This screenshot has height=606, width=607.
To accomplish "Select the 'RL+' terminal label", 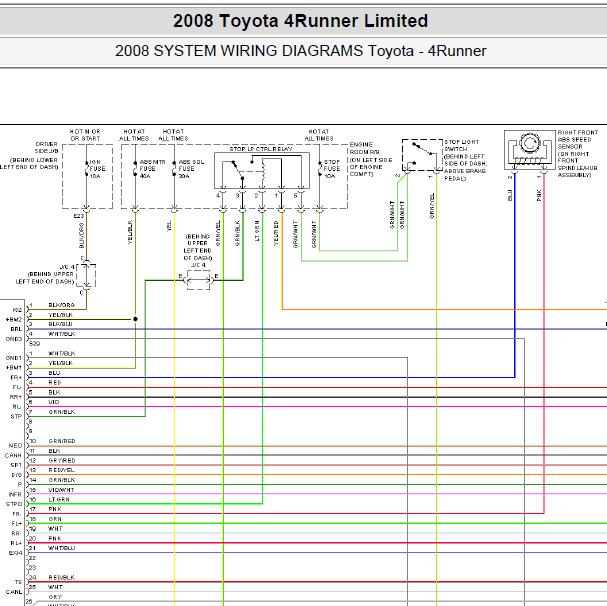I will 16,543.
